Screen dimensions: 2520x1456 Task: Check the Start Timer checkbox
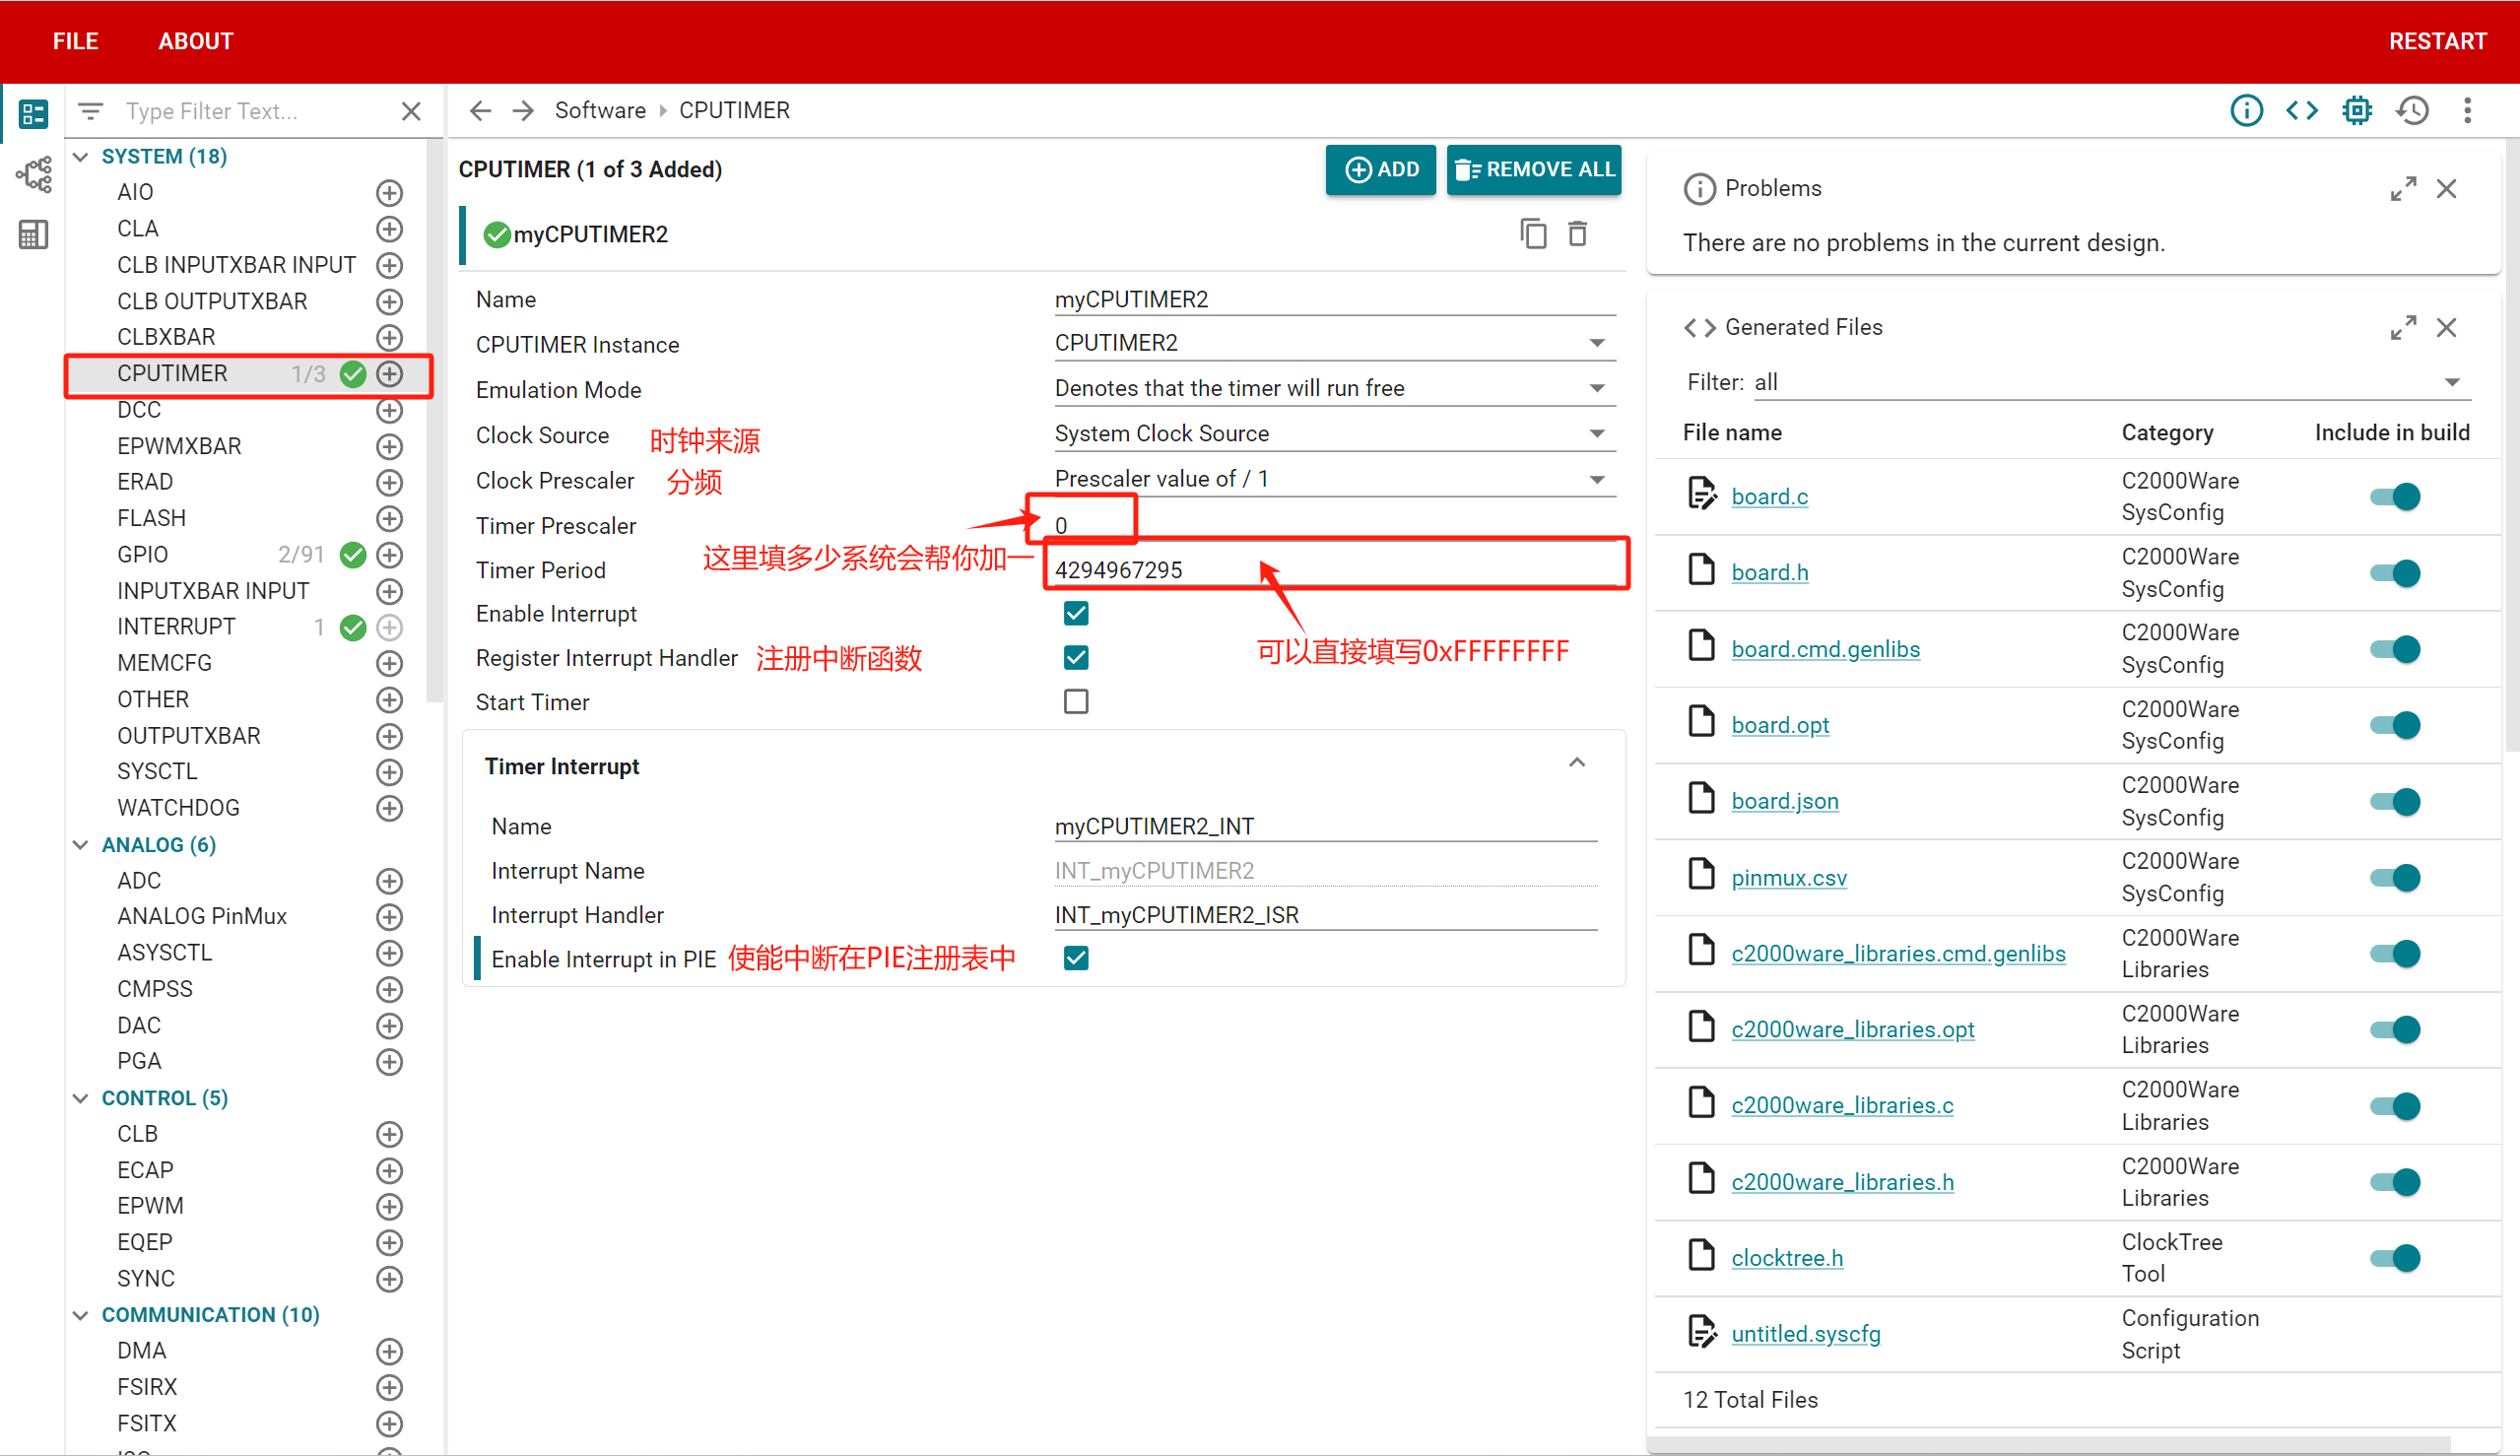[x=1076, y=702]
